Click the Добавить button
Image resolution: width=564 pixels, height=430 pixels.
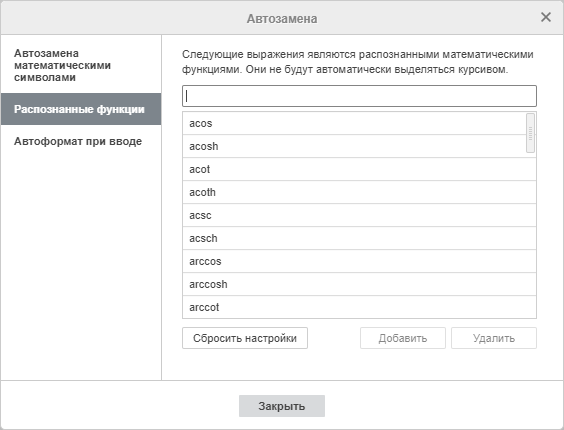(403, 338)
